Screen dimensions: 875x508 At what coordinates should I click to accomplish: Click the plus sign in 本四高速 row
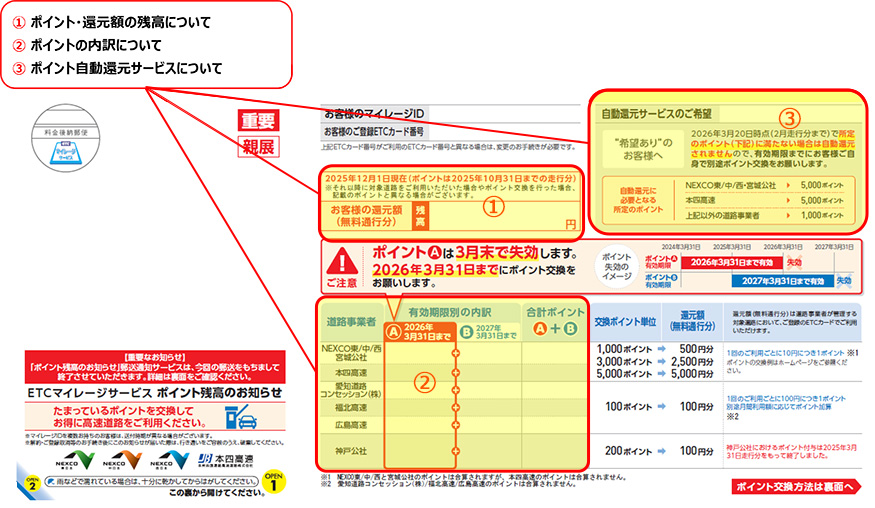[455, 372]
